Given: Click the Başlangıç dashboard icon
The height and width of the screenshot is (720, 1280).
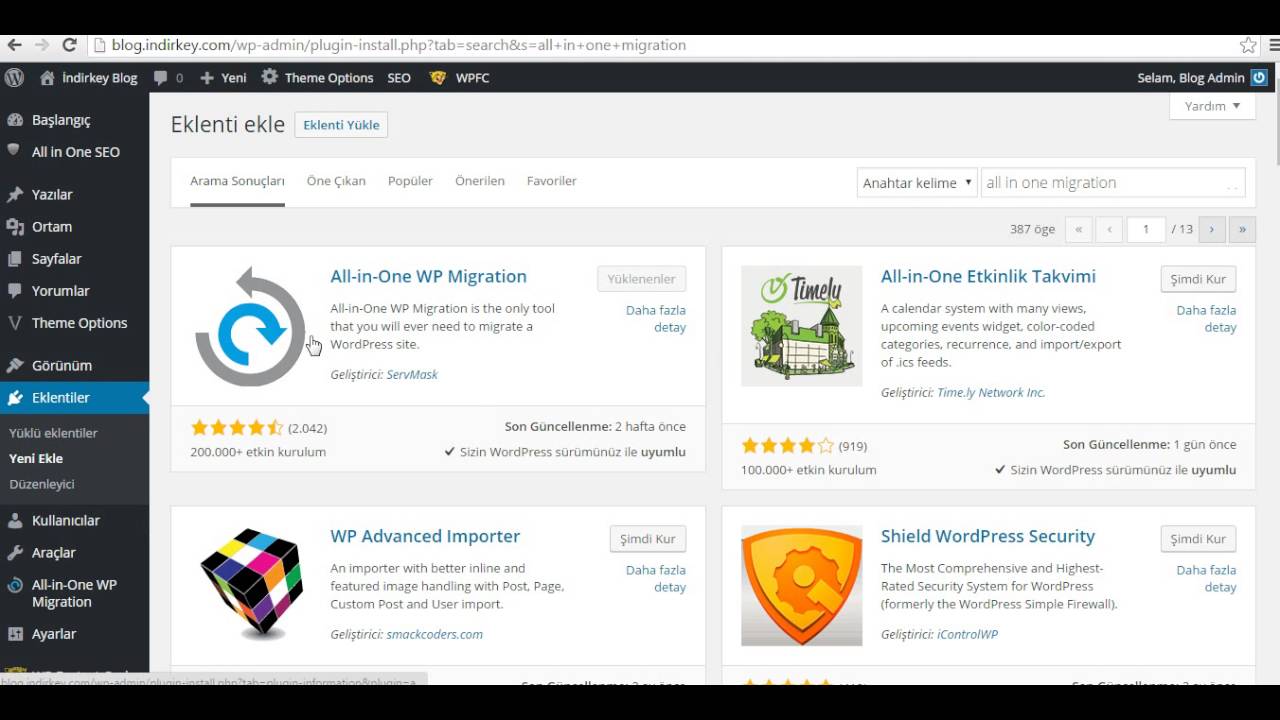Looking at the screenshot, I should pyautogui.click(x=15, y=120).
